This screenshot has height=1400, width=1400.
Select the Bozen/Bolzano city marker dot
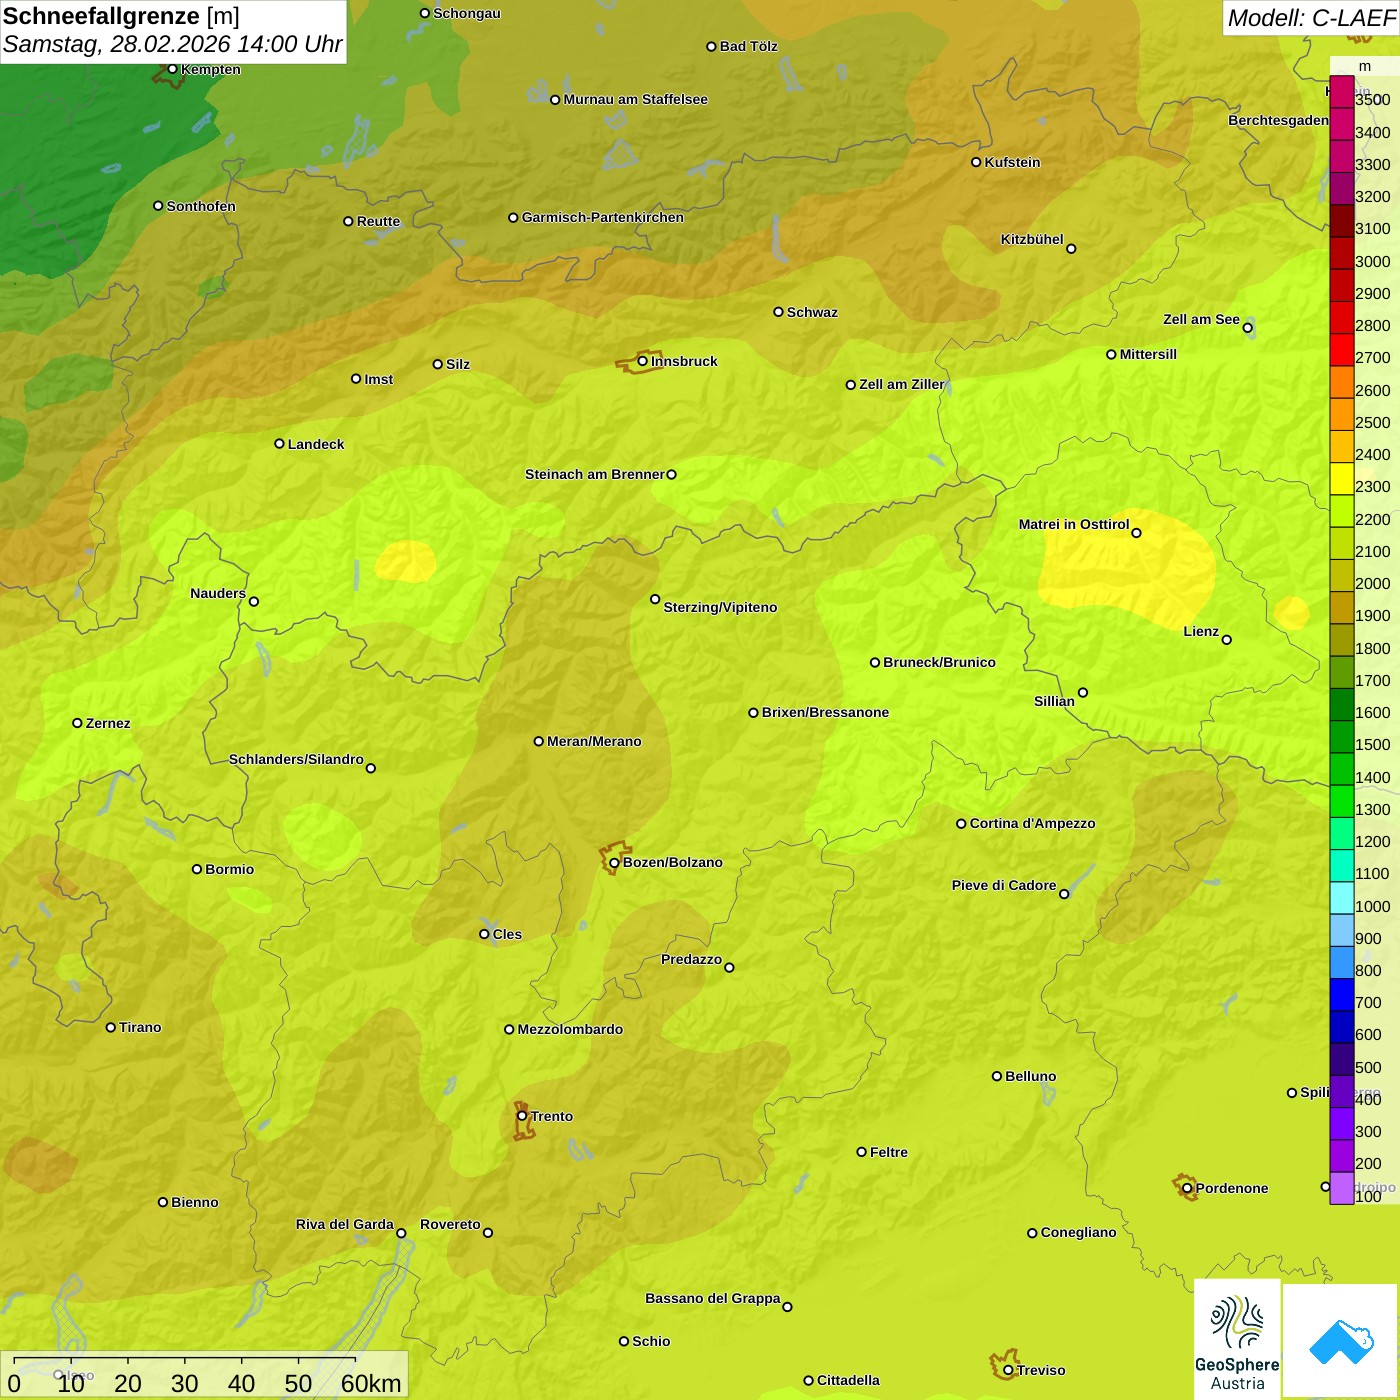[614, 863]
